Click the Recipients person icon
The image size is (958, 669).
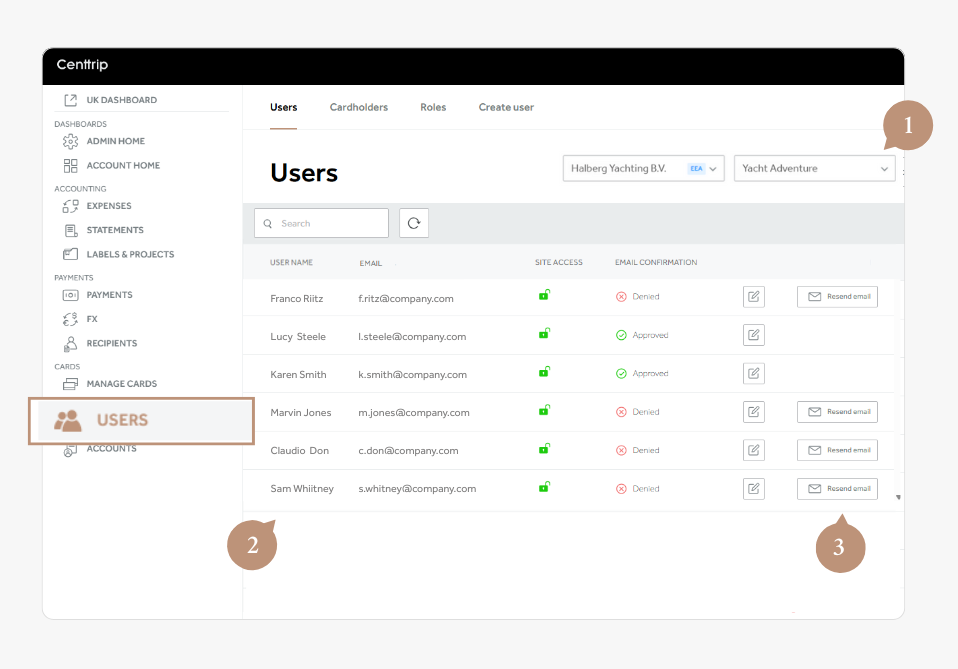[x=70, y=343]
